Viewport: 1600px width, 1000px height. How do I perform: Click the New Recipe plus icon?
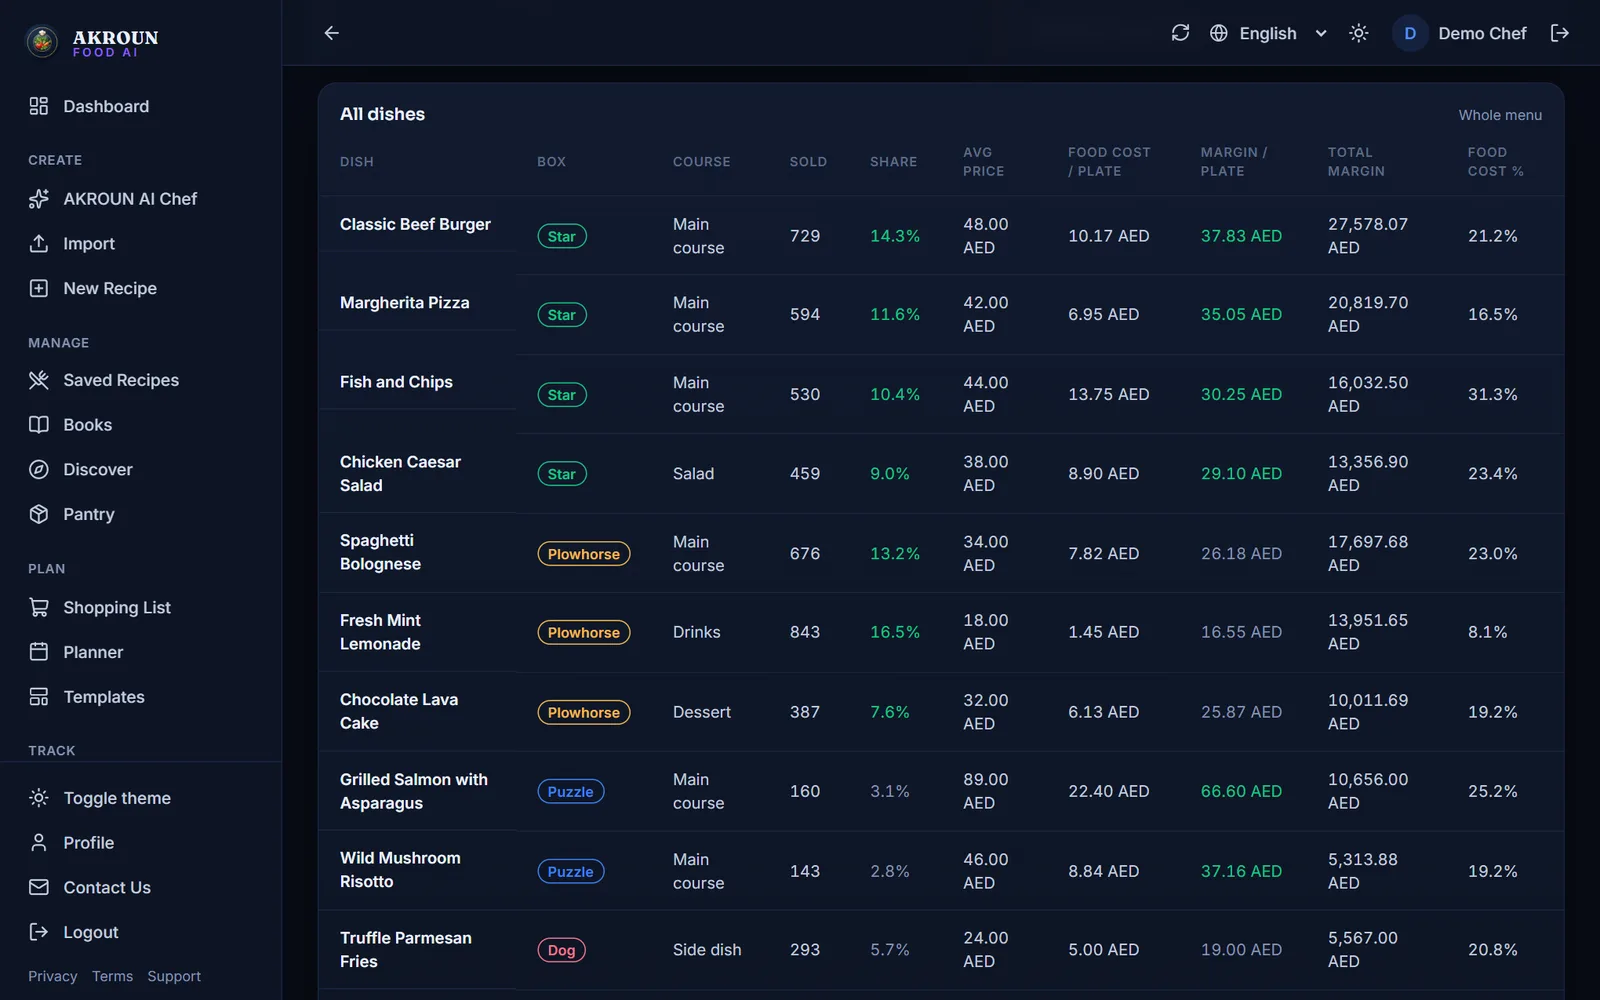tap(39, 288)
